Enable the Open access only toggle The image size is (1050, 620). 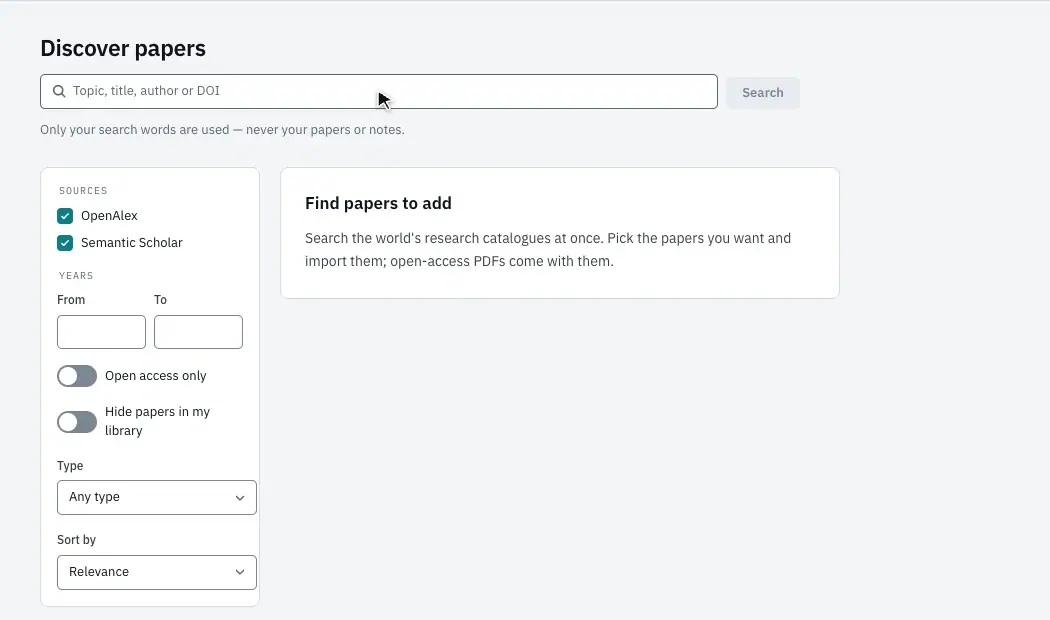click(77, 376)
